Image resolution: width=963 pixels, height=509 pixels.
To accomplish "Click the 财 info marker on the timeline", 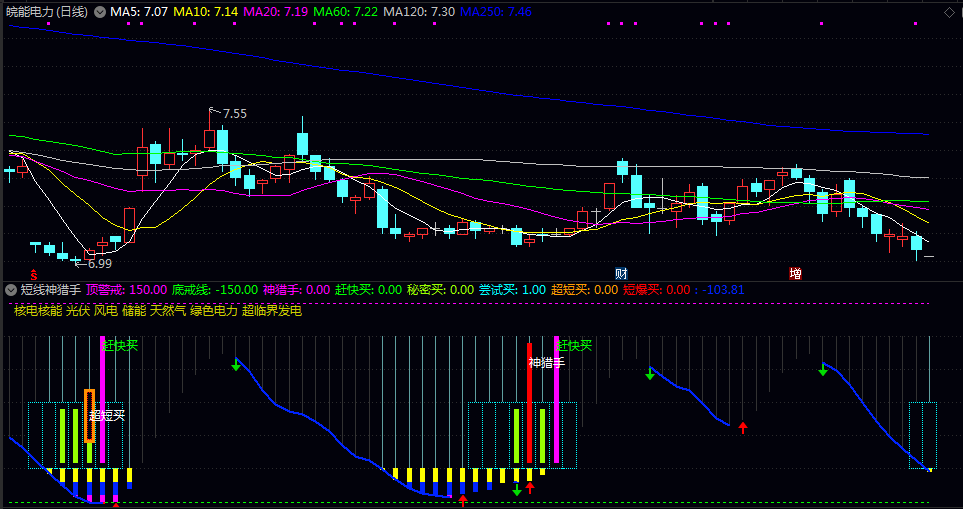I will click(621, 273).
